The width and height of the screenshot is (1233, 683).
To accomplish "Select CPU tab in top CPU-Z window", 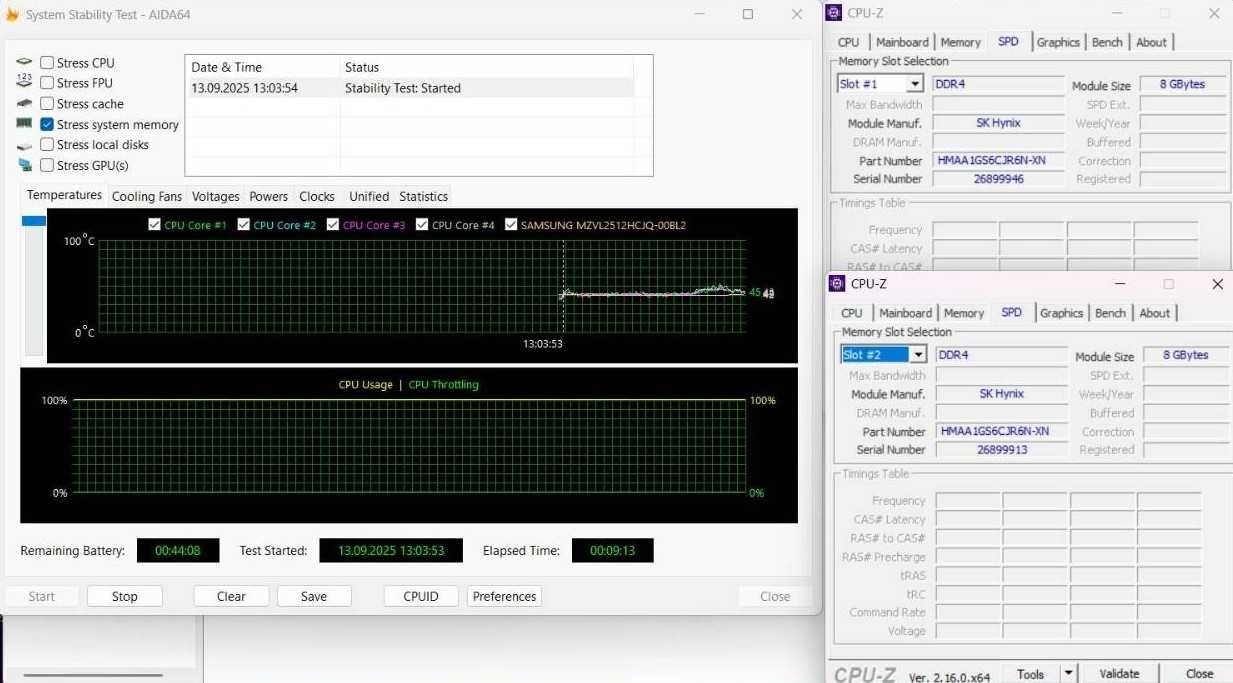I will [x=849, y=42].
